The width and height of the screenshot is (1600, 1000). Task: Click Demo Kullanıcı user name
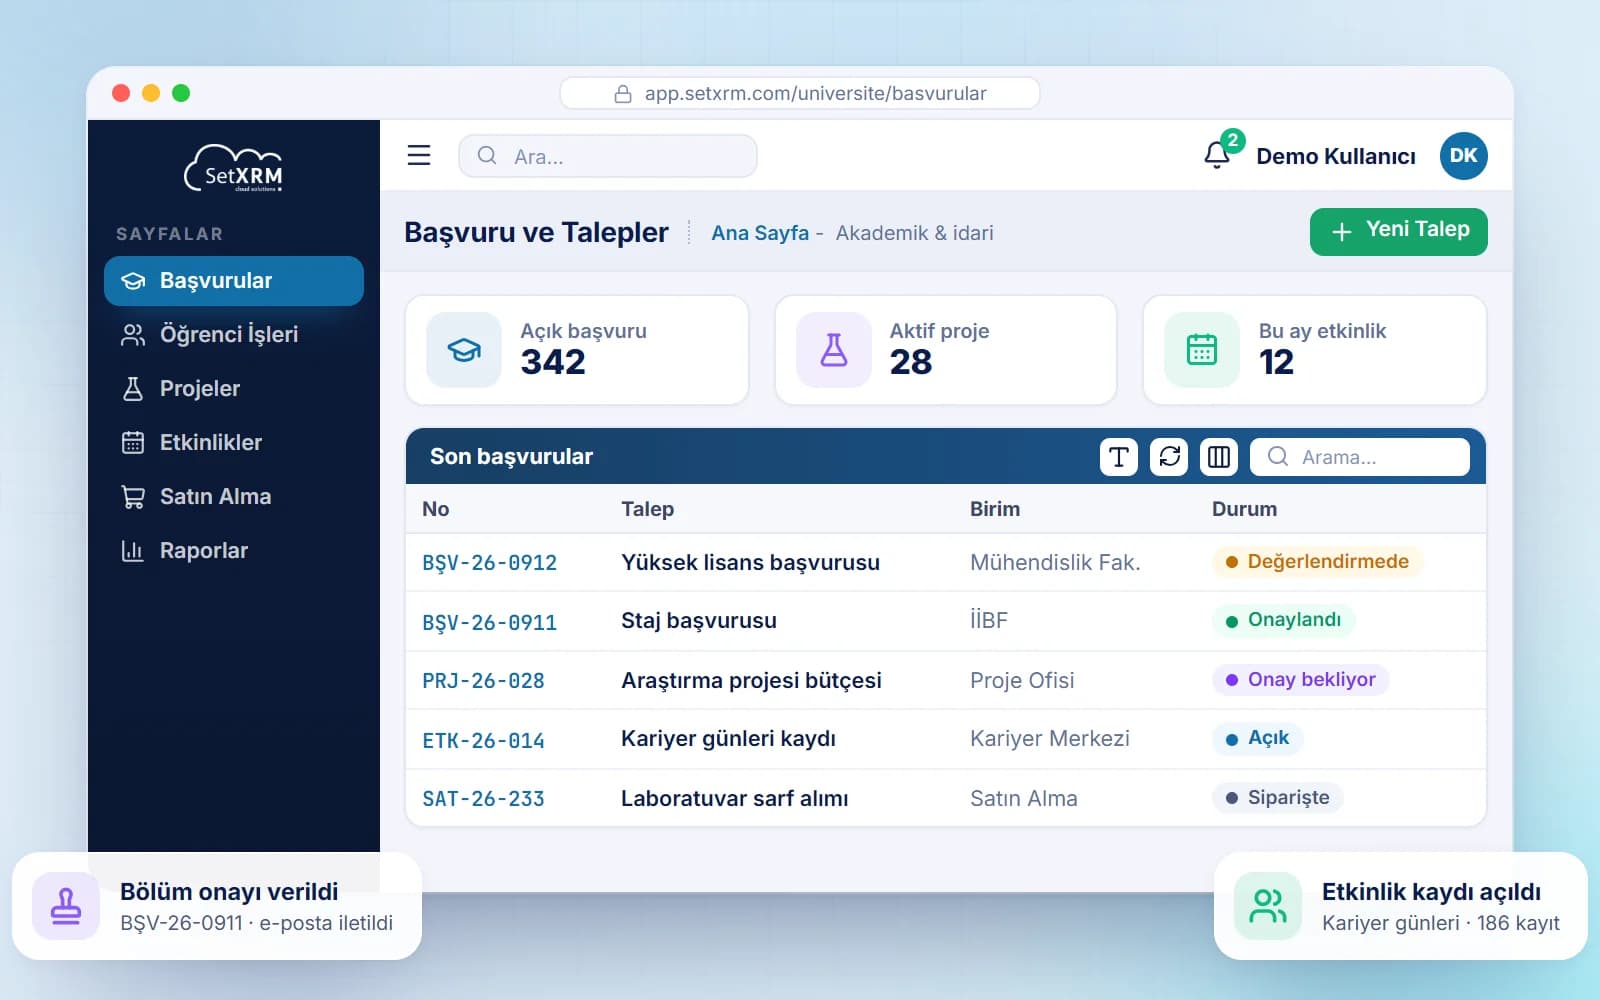[1336, 156]
